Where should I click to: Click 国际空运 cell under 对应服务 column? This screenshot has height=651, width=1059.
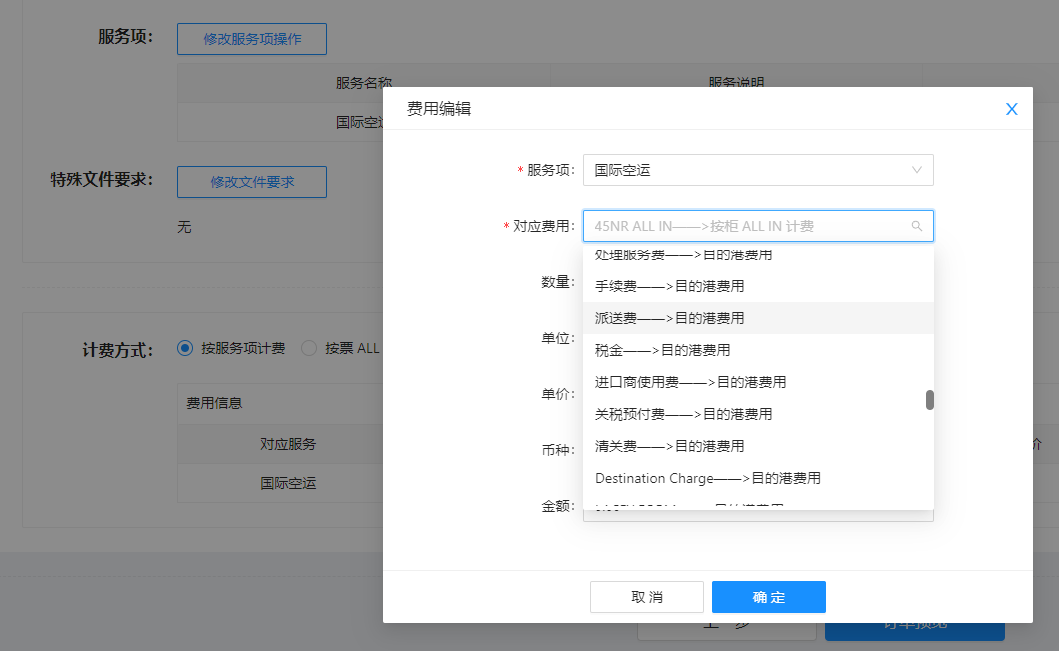288,483
